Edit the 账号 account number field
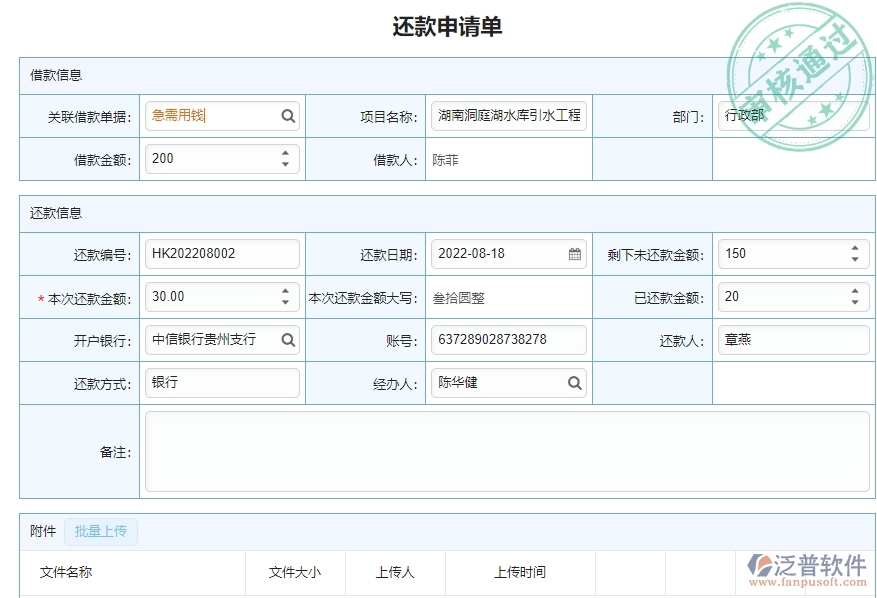 pyautogui.click(x=508, y=340)
